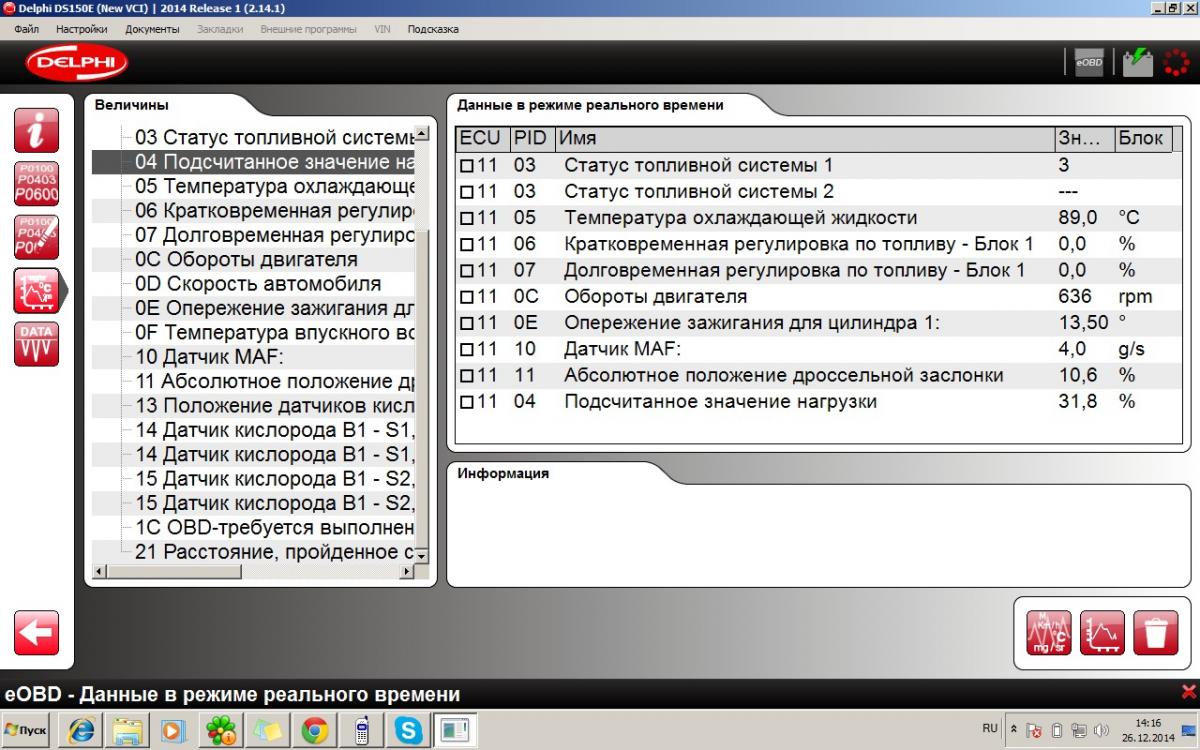Toggle checkbox for Подсчитанное значение нагрузки row
Image resolution: width=1200 pixels, height=750 pixels.
(465, 402)
